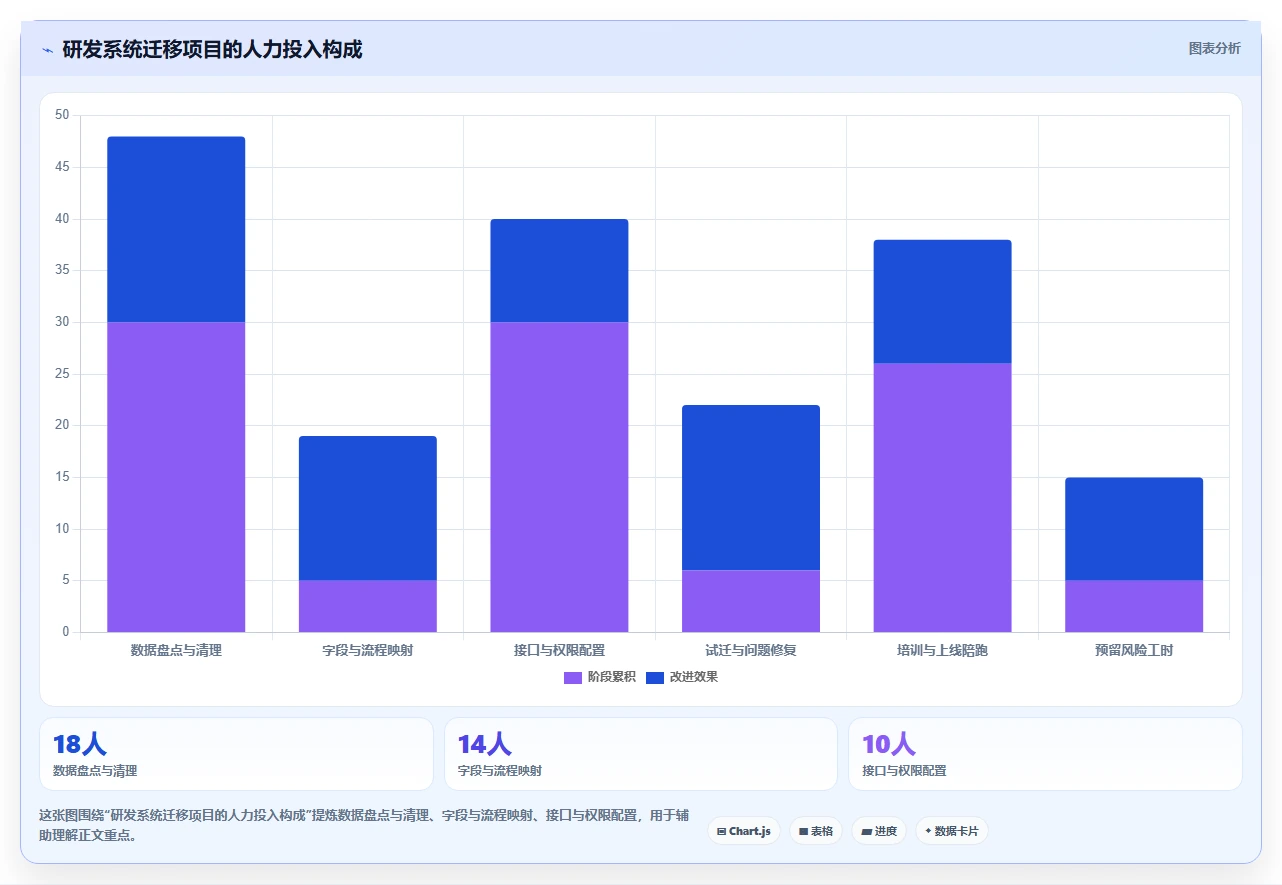The image size is (1282, 885).
Task: Click the 表格 tag pill
Action: [x=815, y=831]
